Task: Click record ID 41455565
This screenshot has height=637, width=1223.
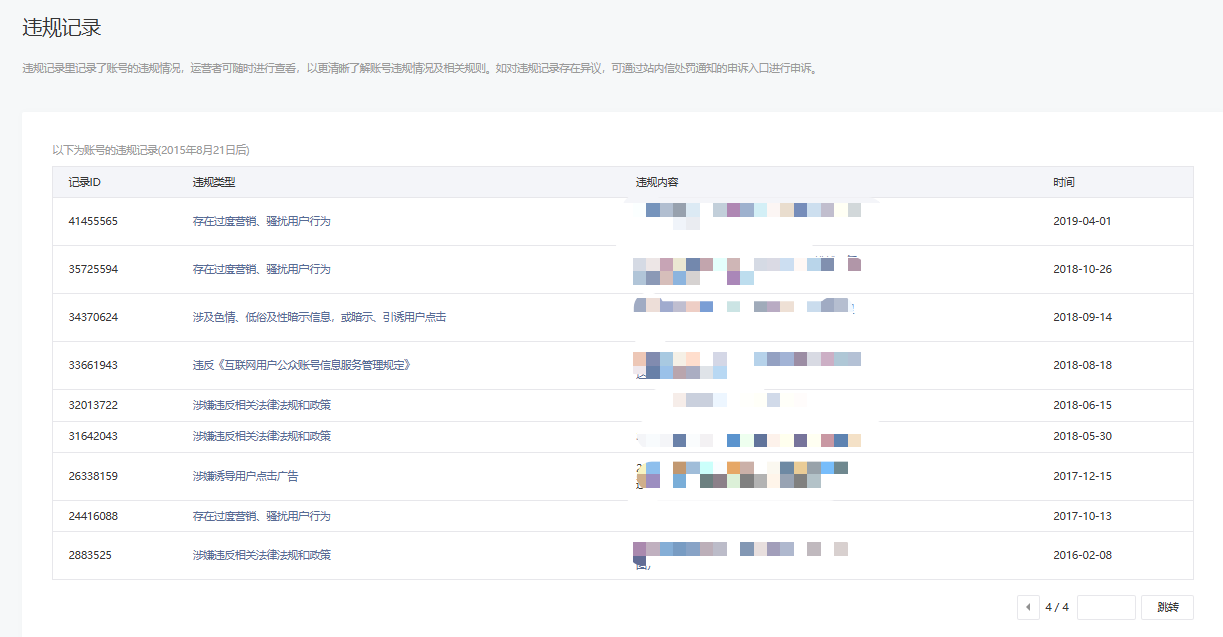Action: 93,221
